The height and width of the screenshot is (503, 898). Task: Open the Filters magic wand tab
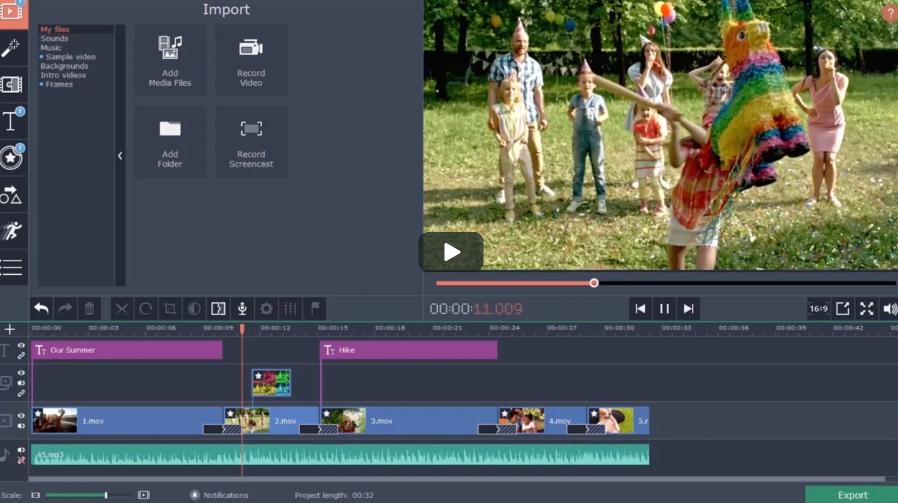pos(11,48)
